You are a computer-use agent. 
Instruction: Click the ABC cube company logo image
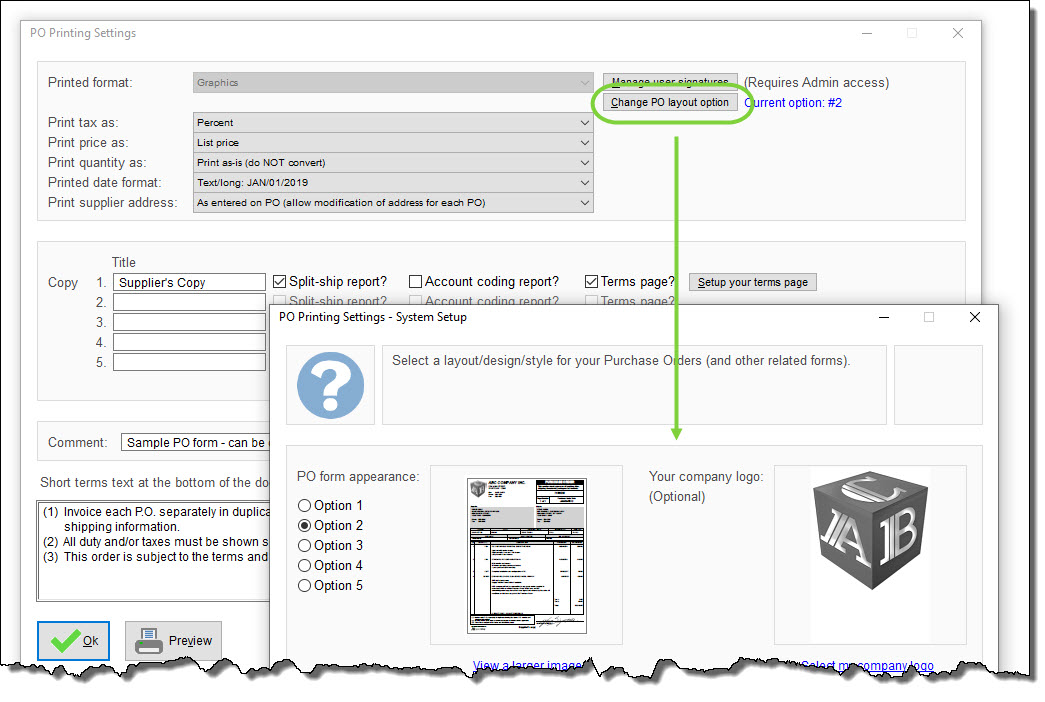[870, 554]
